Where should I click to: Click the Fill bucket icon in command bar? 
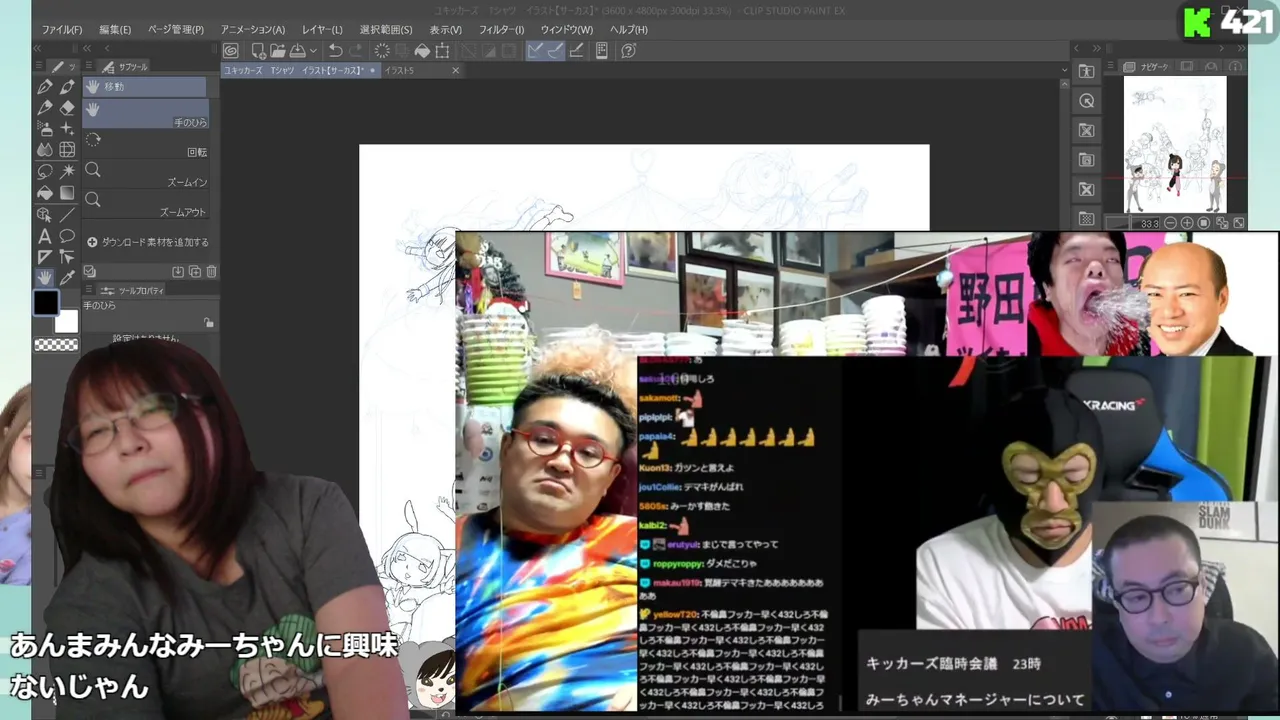click(422, 51)
